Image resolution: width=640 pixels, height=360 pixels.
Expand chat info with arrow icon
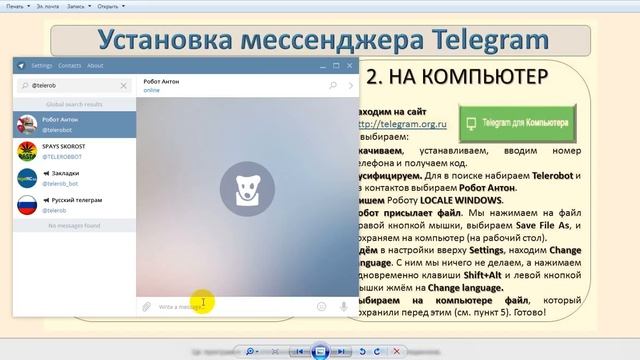[351, 85]
